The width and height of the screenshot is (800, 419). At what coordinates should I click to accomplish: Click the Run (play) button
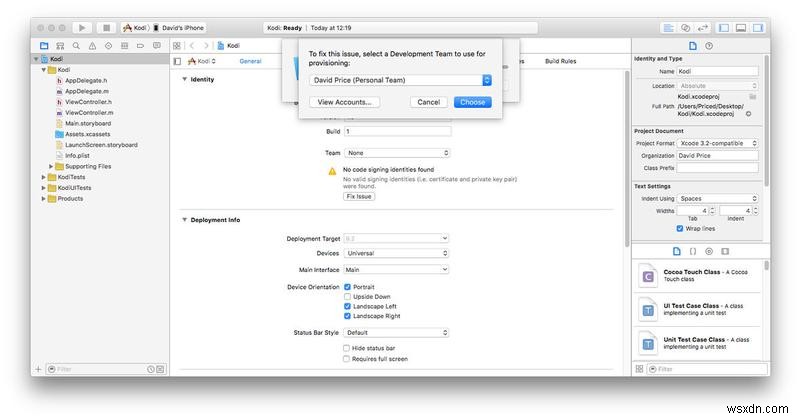(82, 28)
